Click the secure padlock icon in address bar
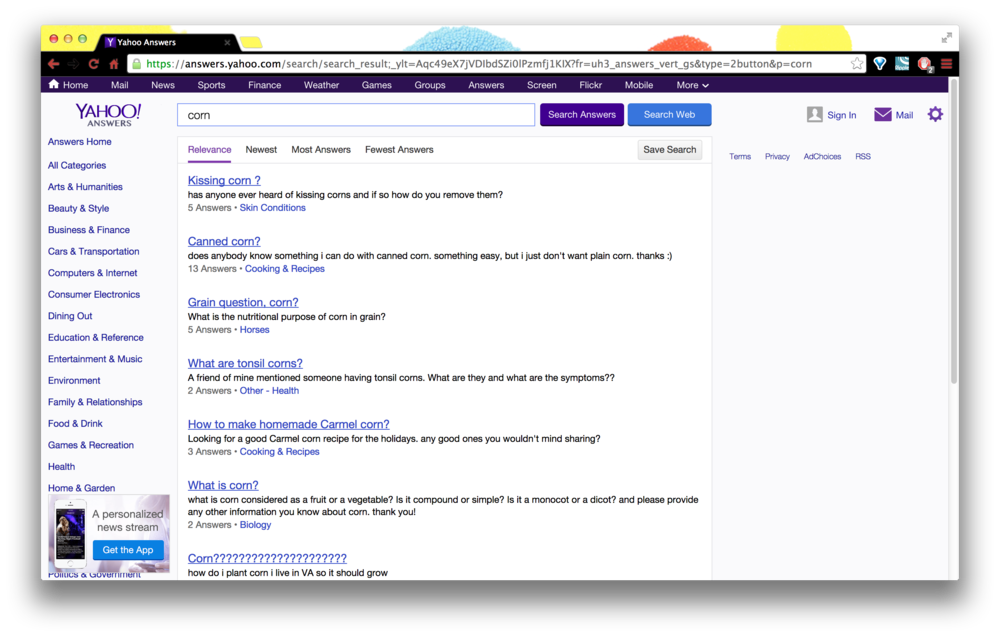The height and width of the screenshot is (637, 1000). point(135,64)
